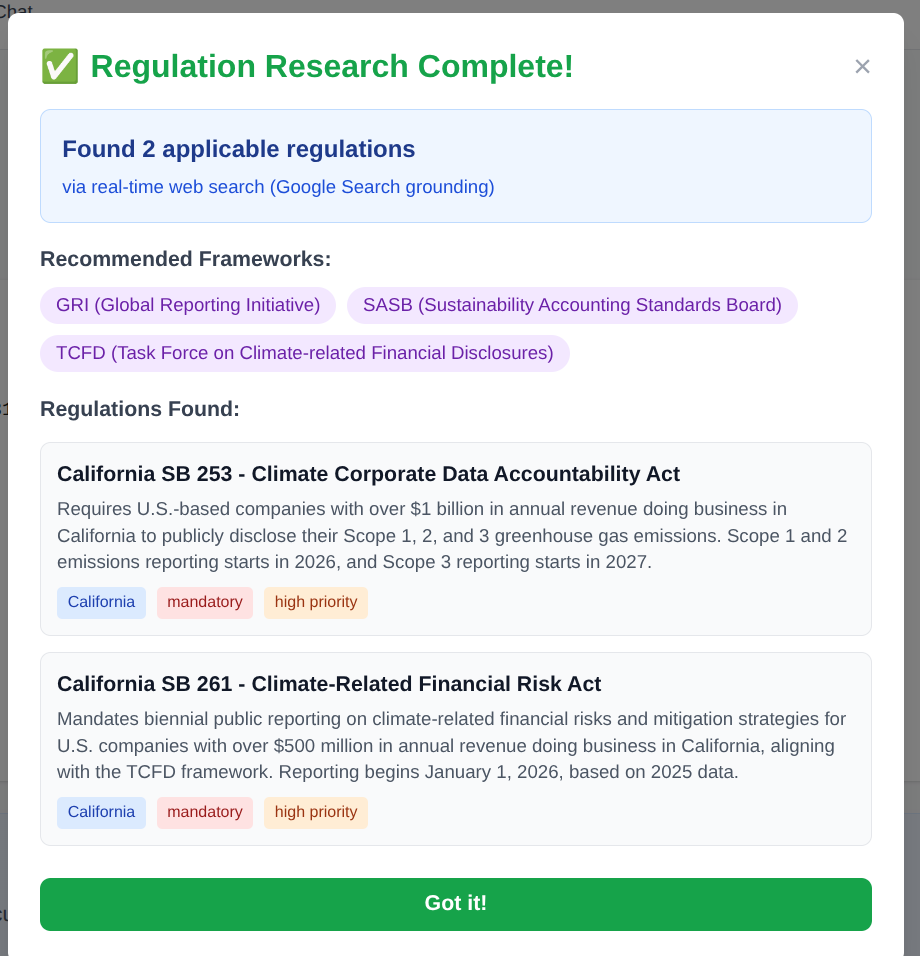Click the high priority tag on SB 261
The image size is (920, 956).
(315, 812)
